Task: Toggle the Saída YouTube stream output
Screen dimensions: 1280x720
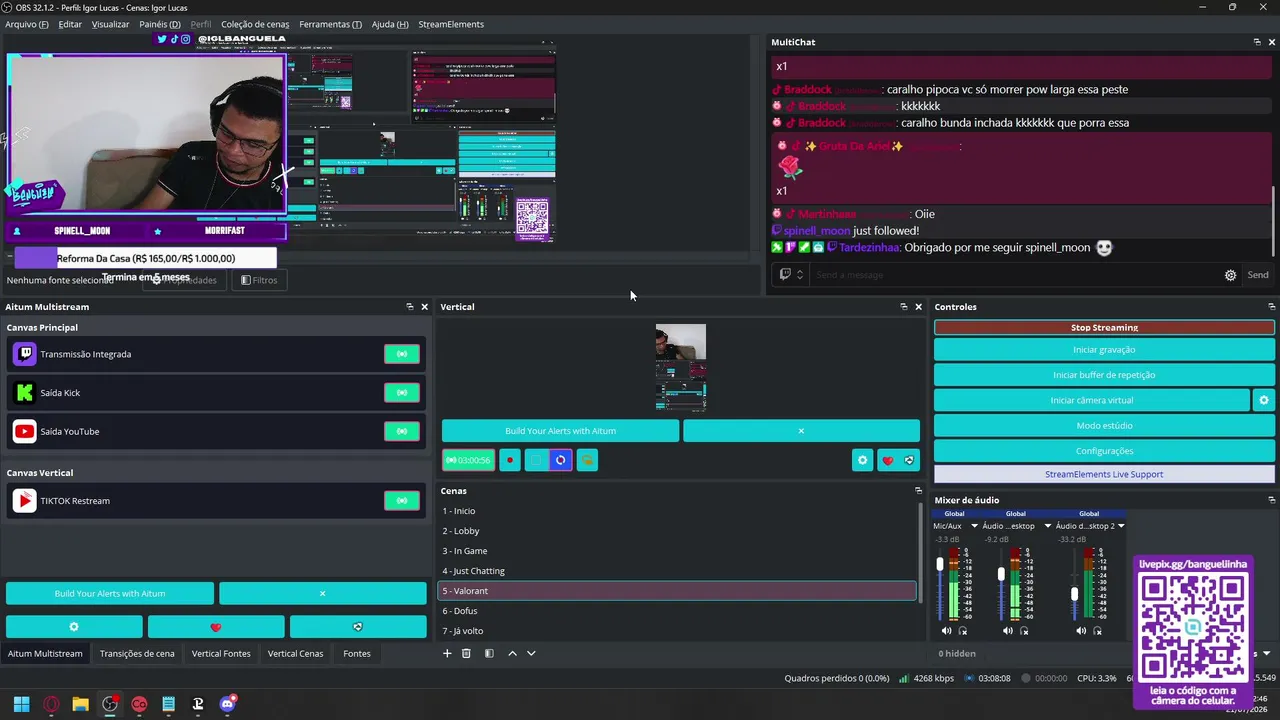Action: click(402, 431)
